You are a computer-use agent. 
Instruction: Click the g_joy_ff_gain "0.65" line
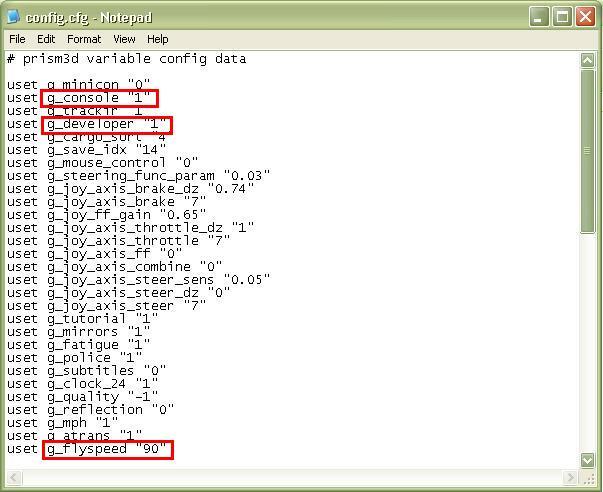tap(107, 215)
